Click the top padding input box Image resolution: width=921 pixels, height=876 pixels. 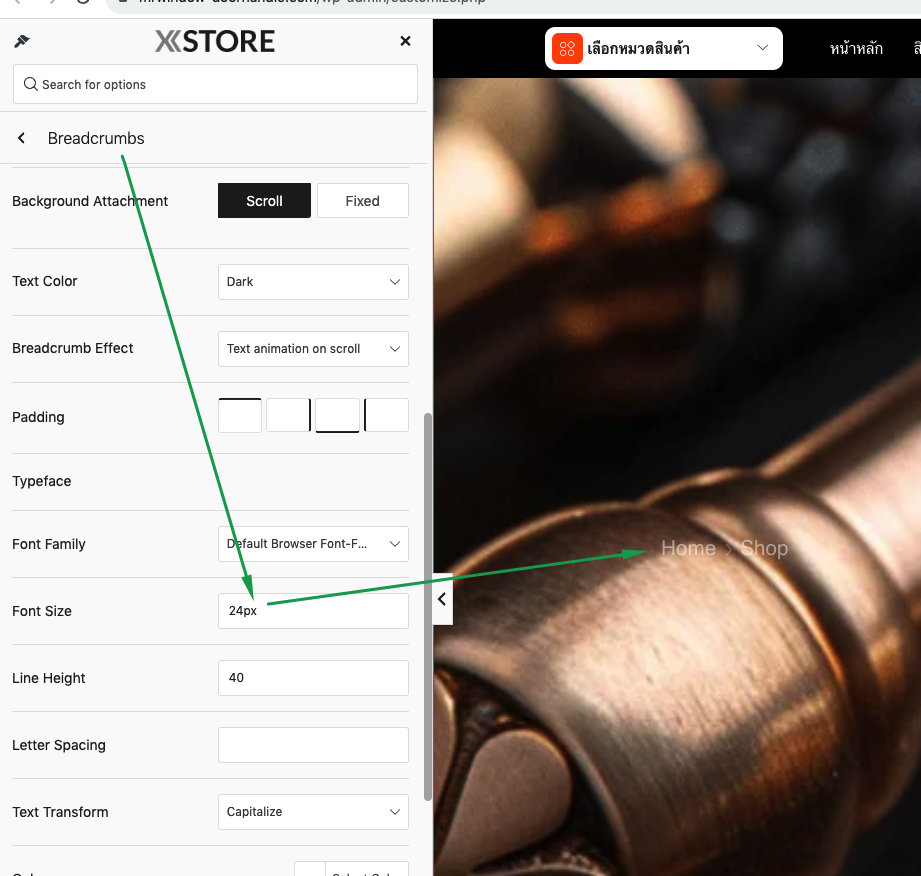240,415
